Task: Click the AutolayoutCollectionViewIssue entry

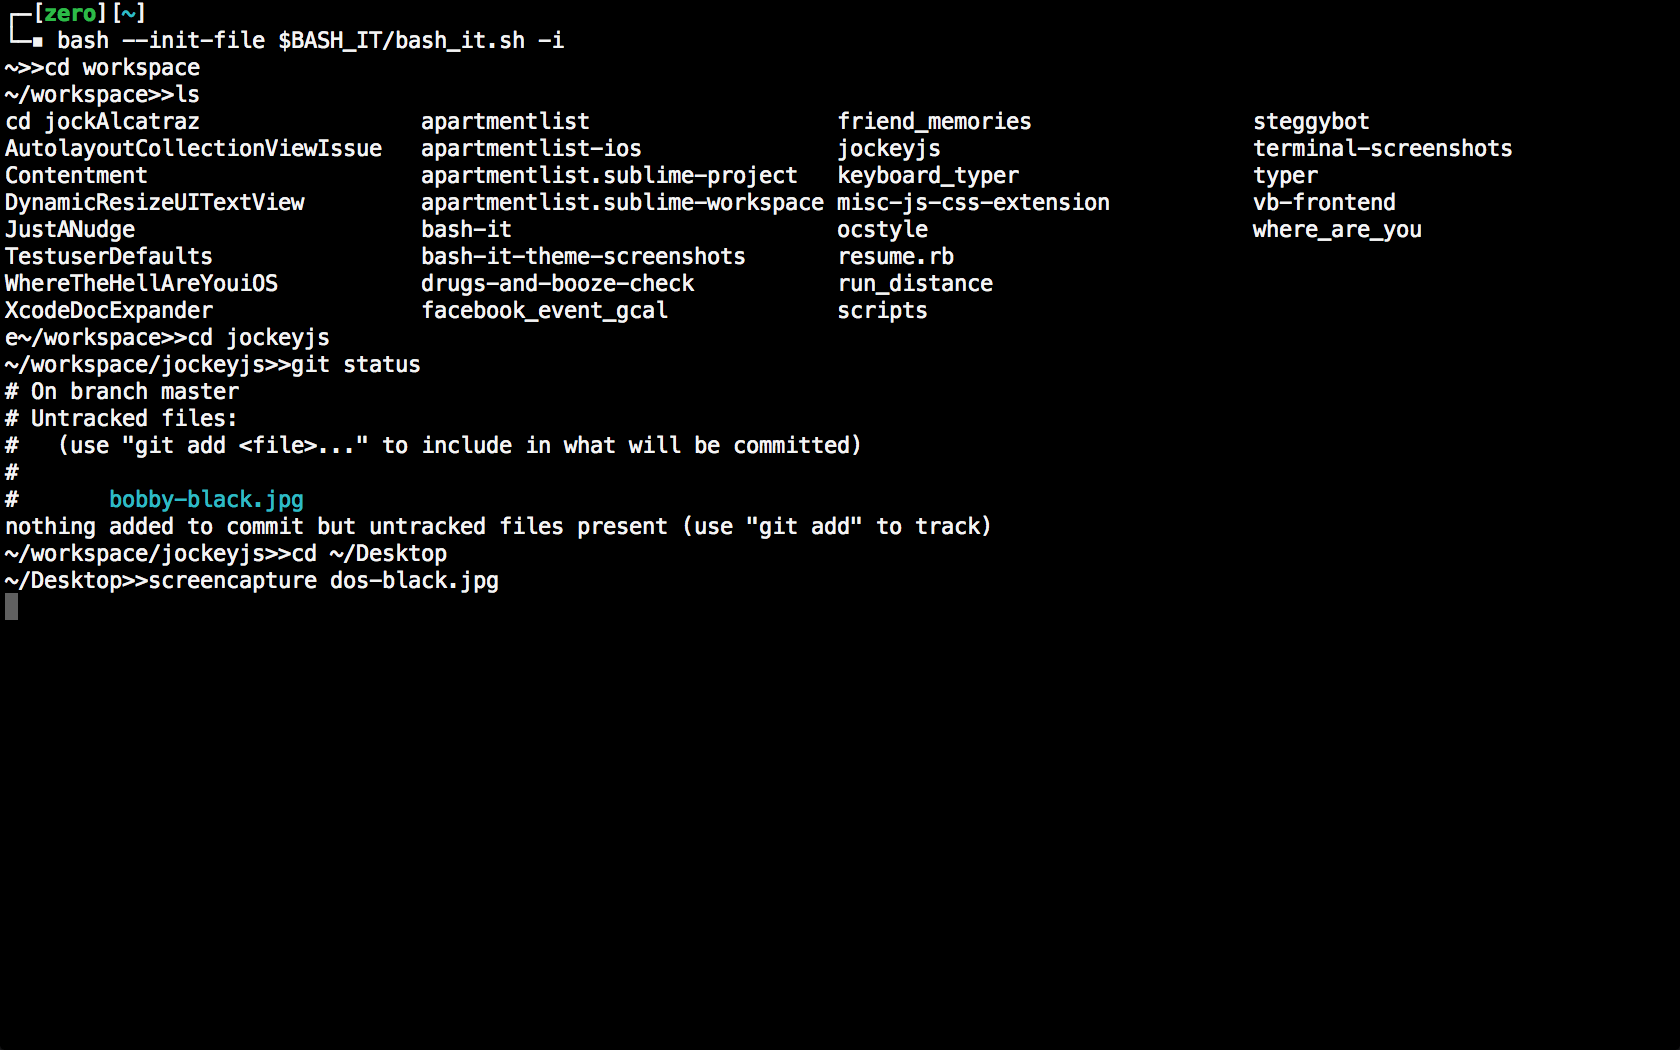Action: coord(193,148)
